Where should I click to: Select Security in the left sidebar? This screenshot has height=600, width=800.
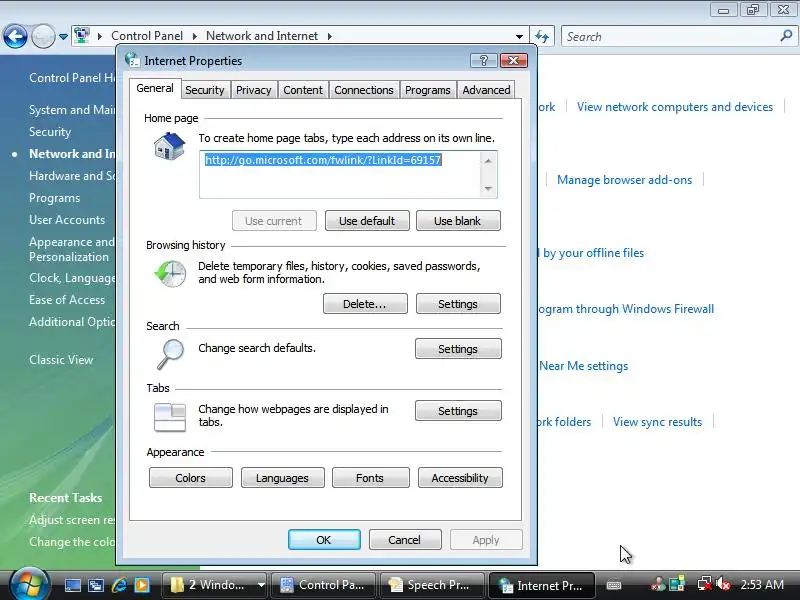(49, 132)
